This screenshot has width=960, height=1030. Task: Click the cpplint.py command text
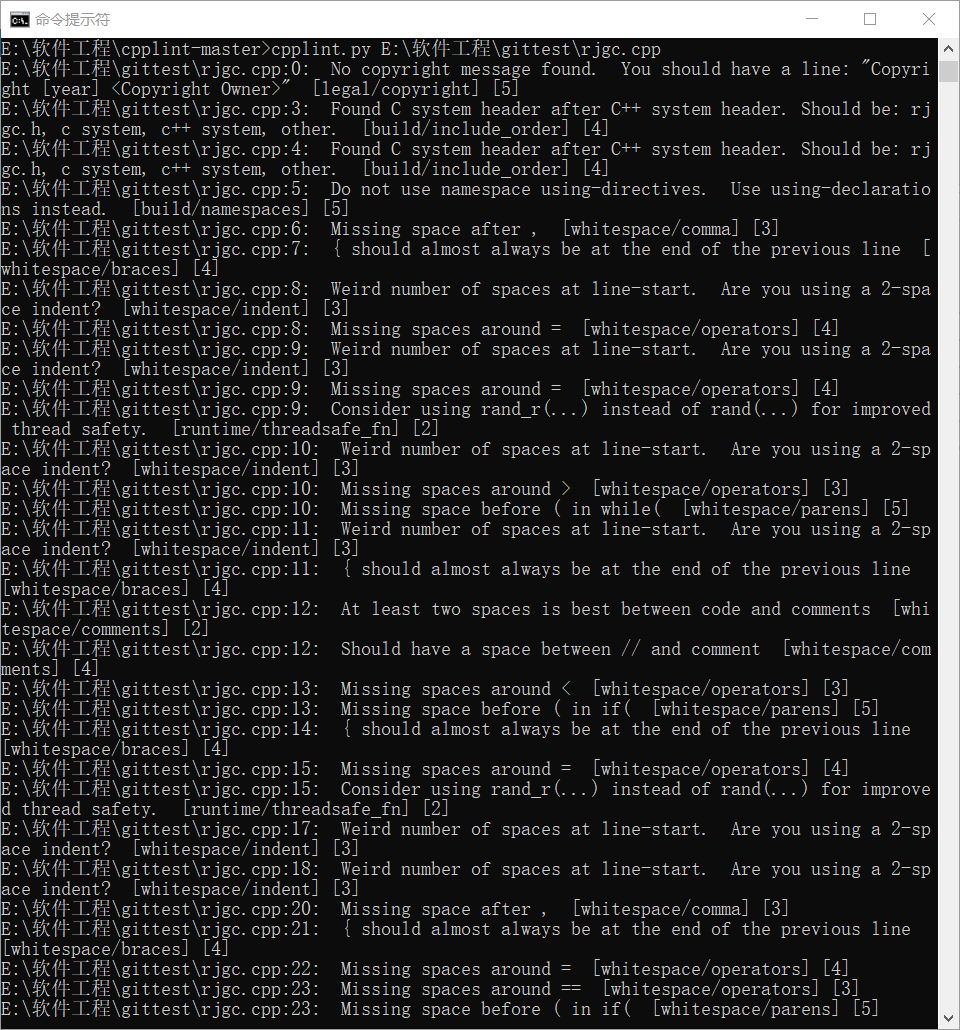click(321, 49)
